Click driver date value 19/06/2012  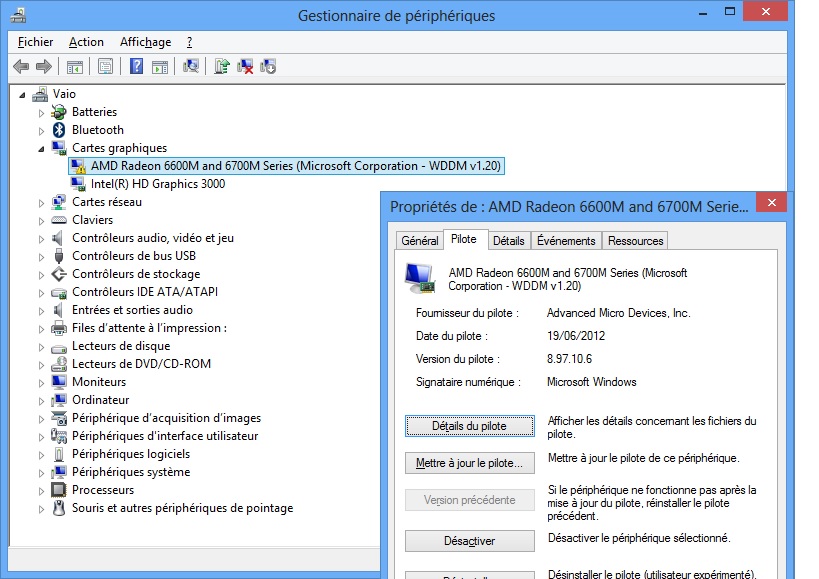(x=576, y=336)
